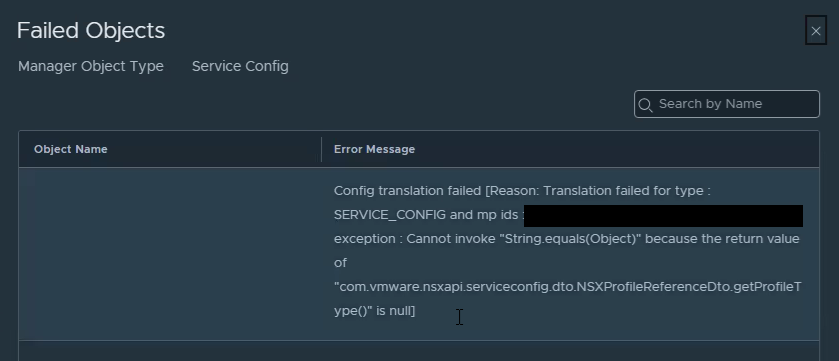Click the magnifier icon in search box
839x361 pixels.
point(645,105)
